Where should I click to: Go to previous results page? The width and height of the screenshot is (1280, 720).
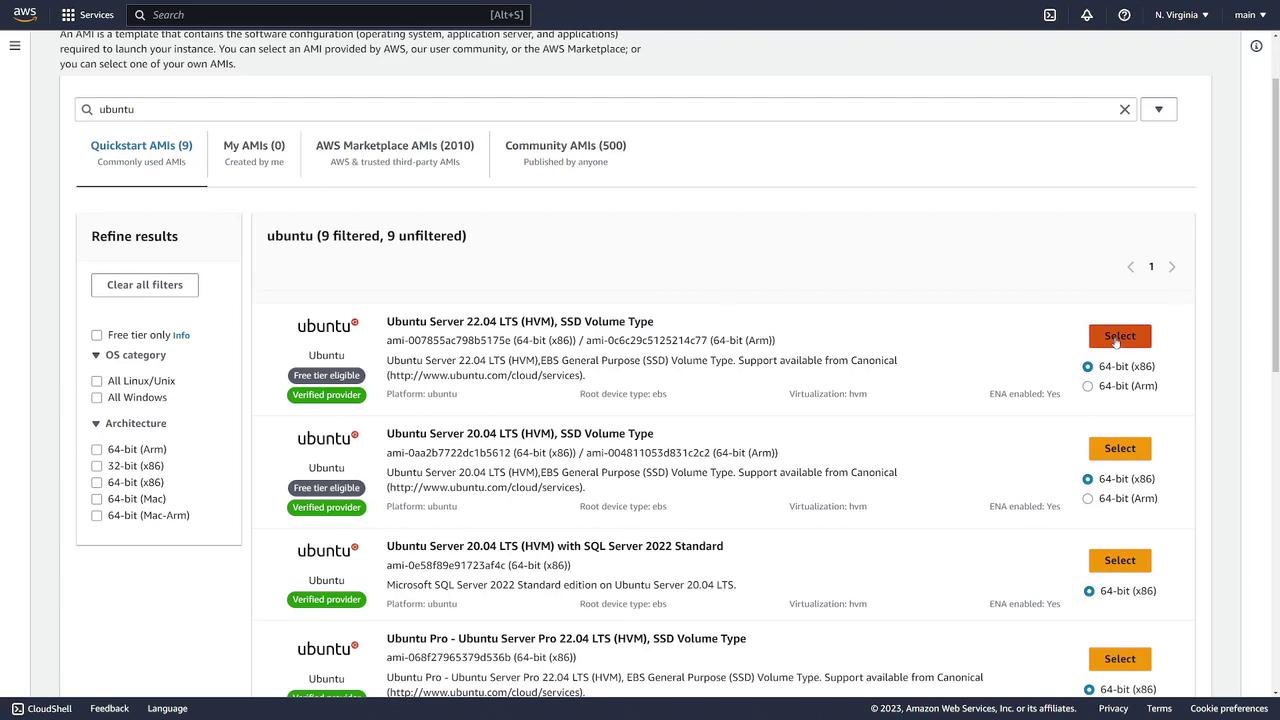1131,267
